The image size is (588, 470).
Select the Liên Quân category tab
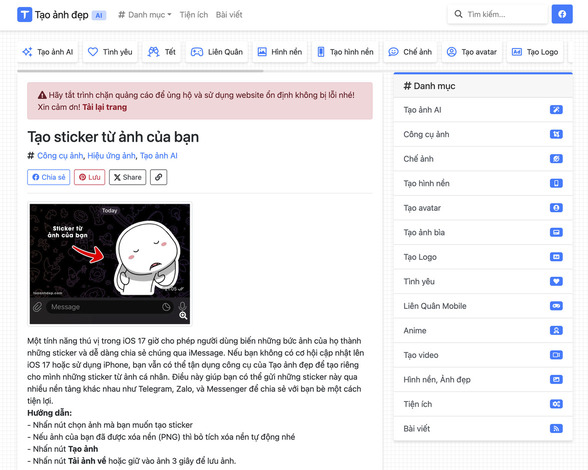pyautogui.click(x=217, y=52)
